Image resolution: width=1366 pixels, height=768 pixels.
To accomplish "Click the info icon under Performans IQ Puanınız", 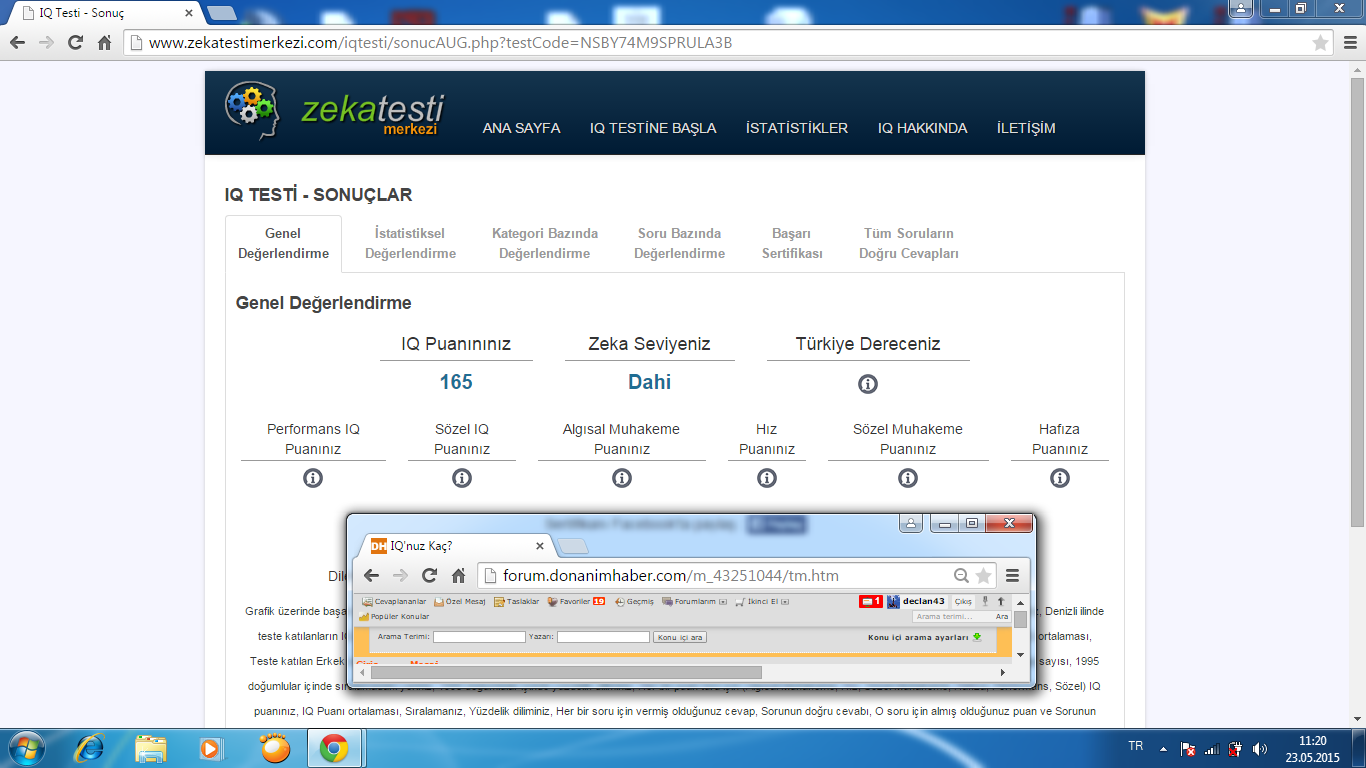I will tap(313, 478).
